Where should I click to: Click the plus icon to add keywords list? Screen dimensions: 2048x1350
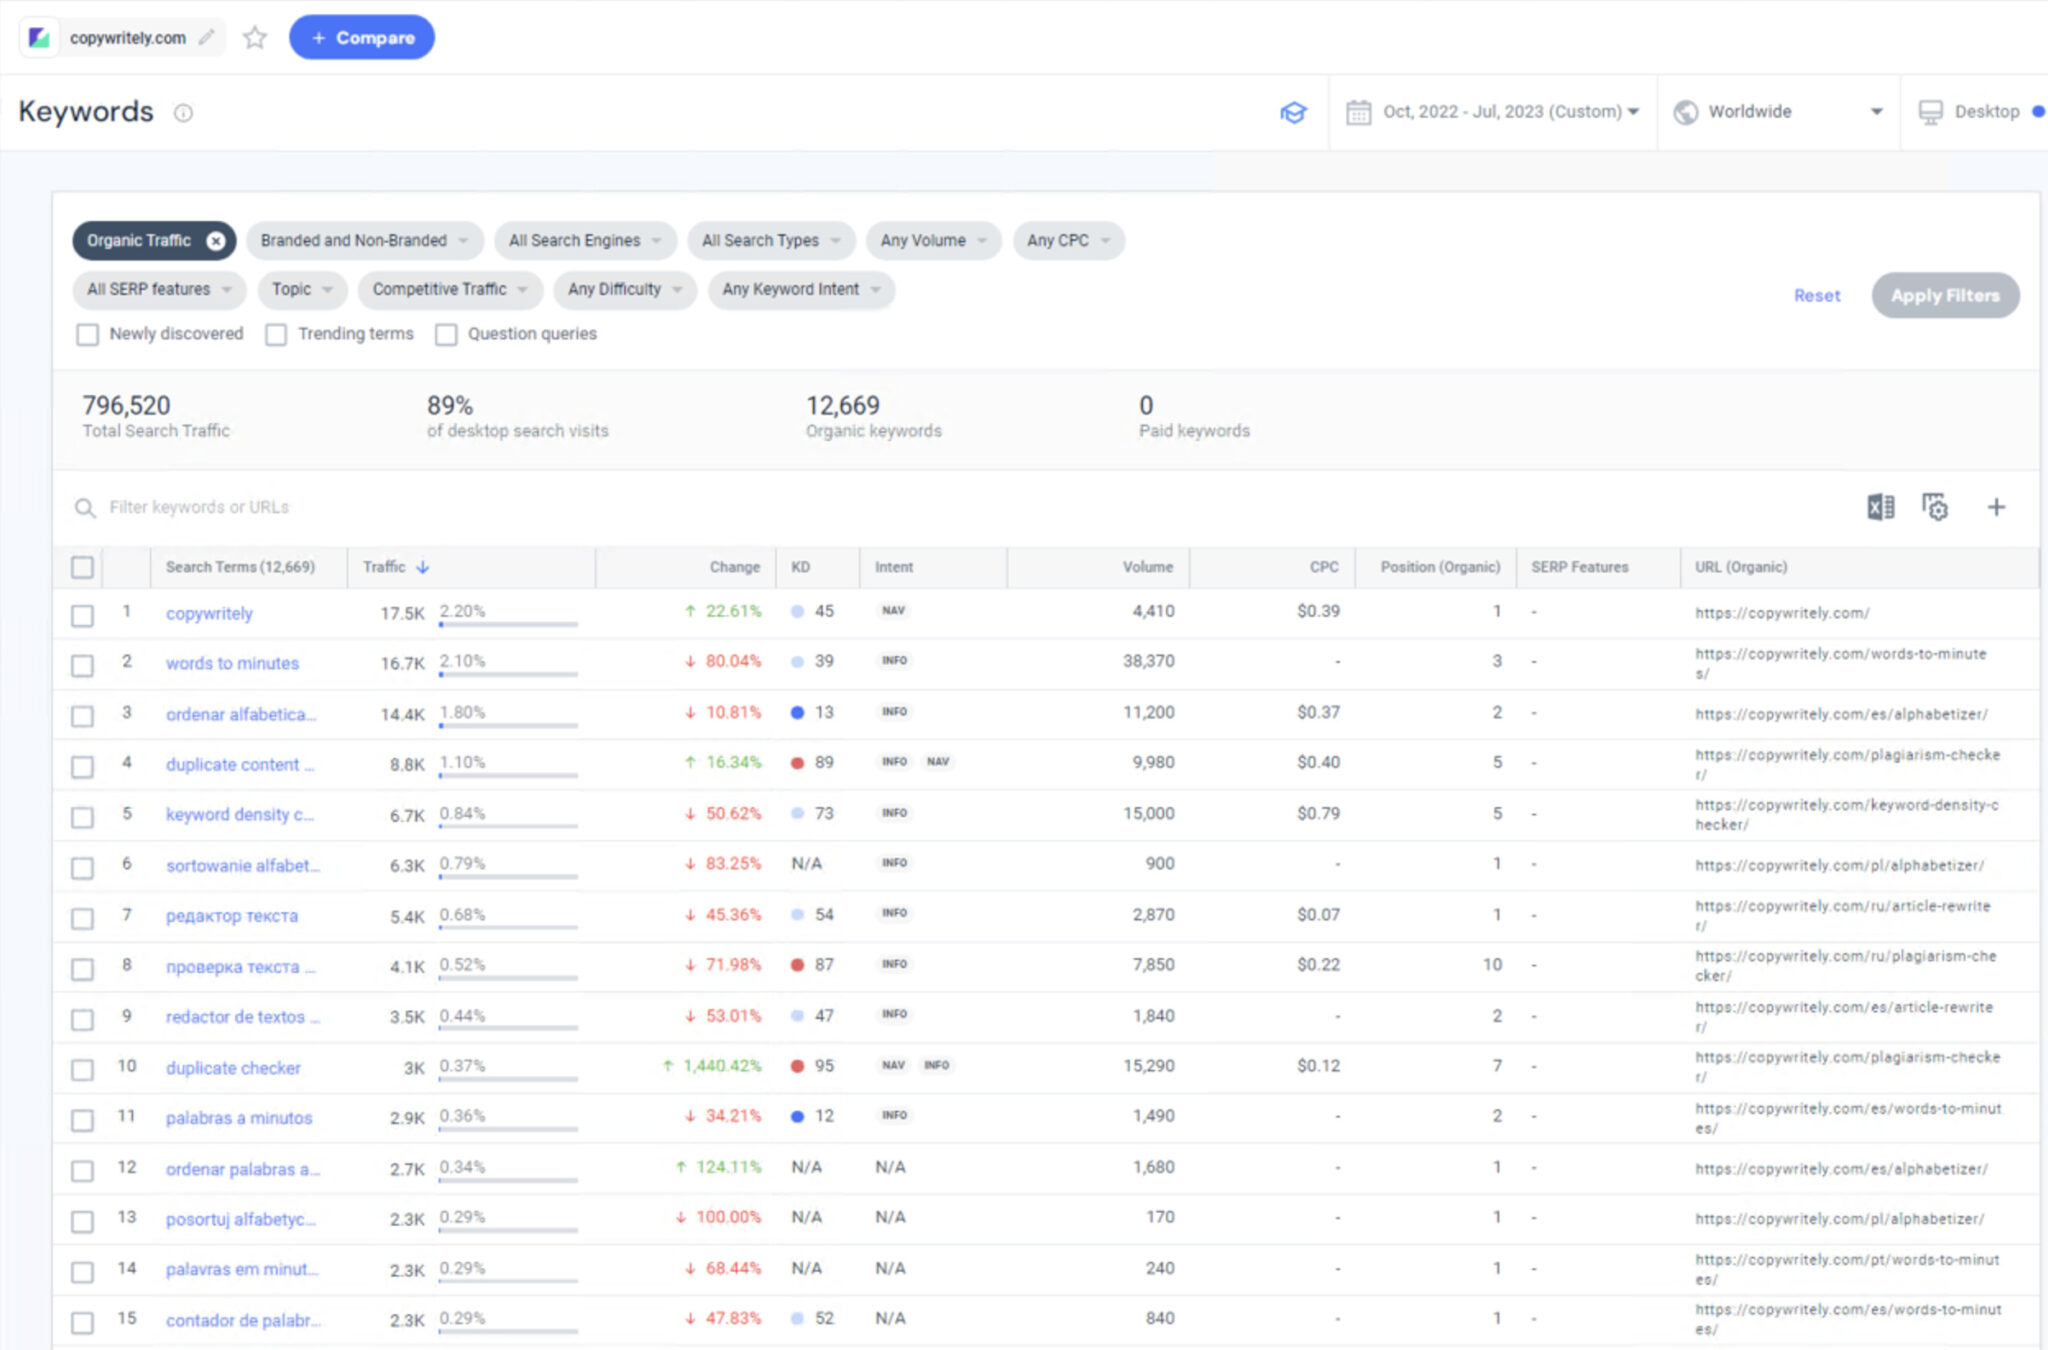[x=1996, y=507]
